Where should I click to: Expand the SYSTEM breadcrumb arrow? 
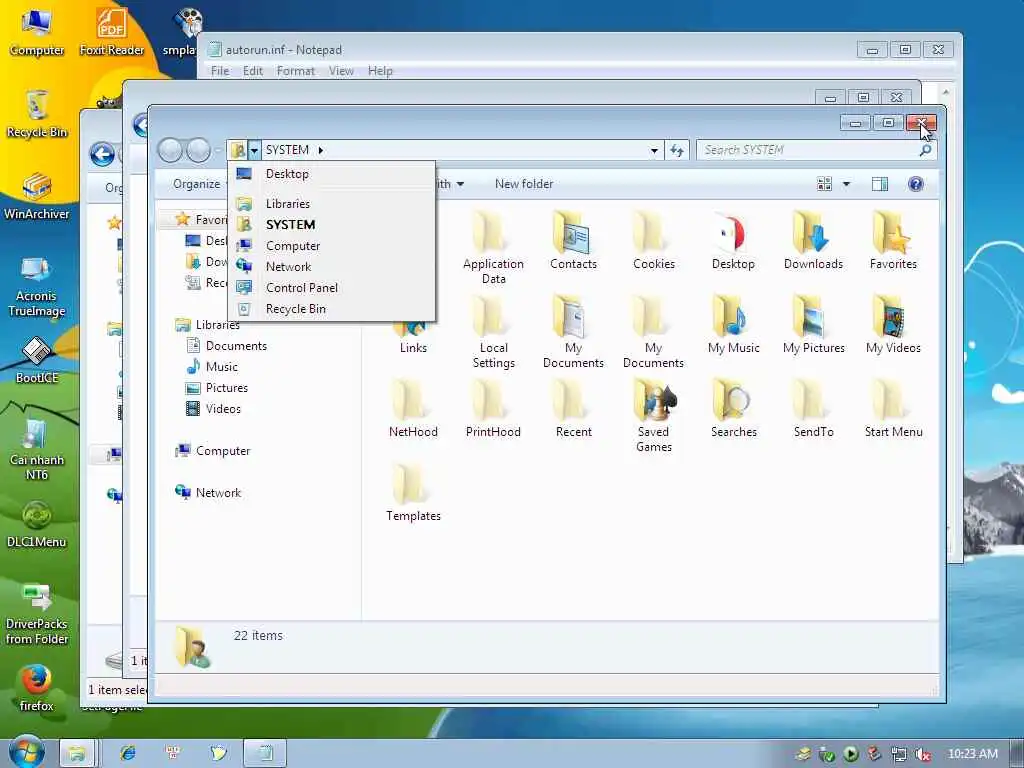click(321, 150)
